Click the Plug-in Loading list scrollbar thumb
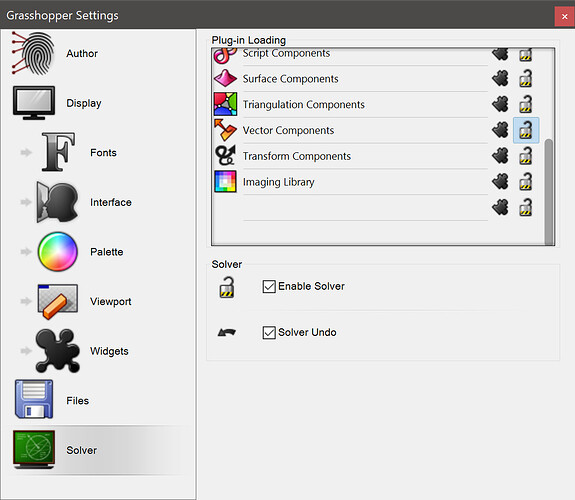The image size is (575, 500). tap(549, 192)
